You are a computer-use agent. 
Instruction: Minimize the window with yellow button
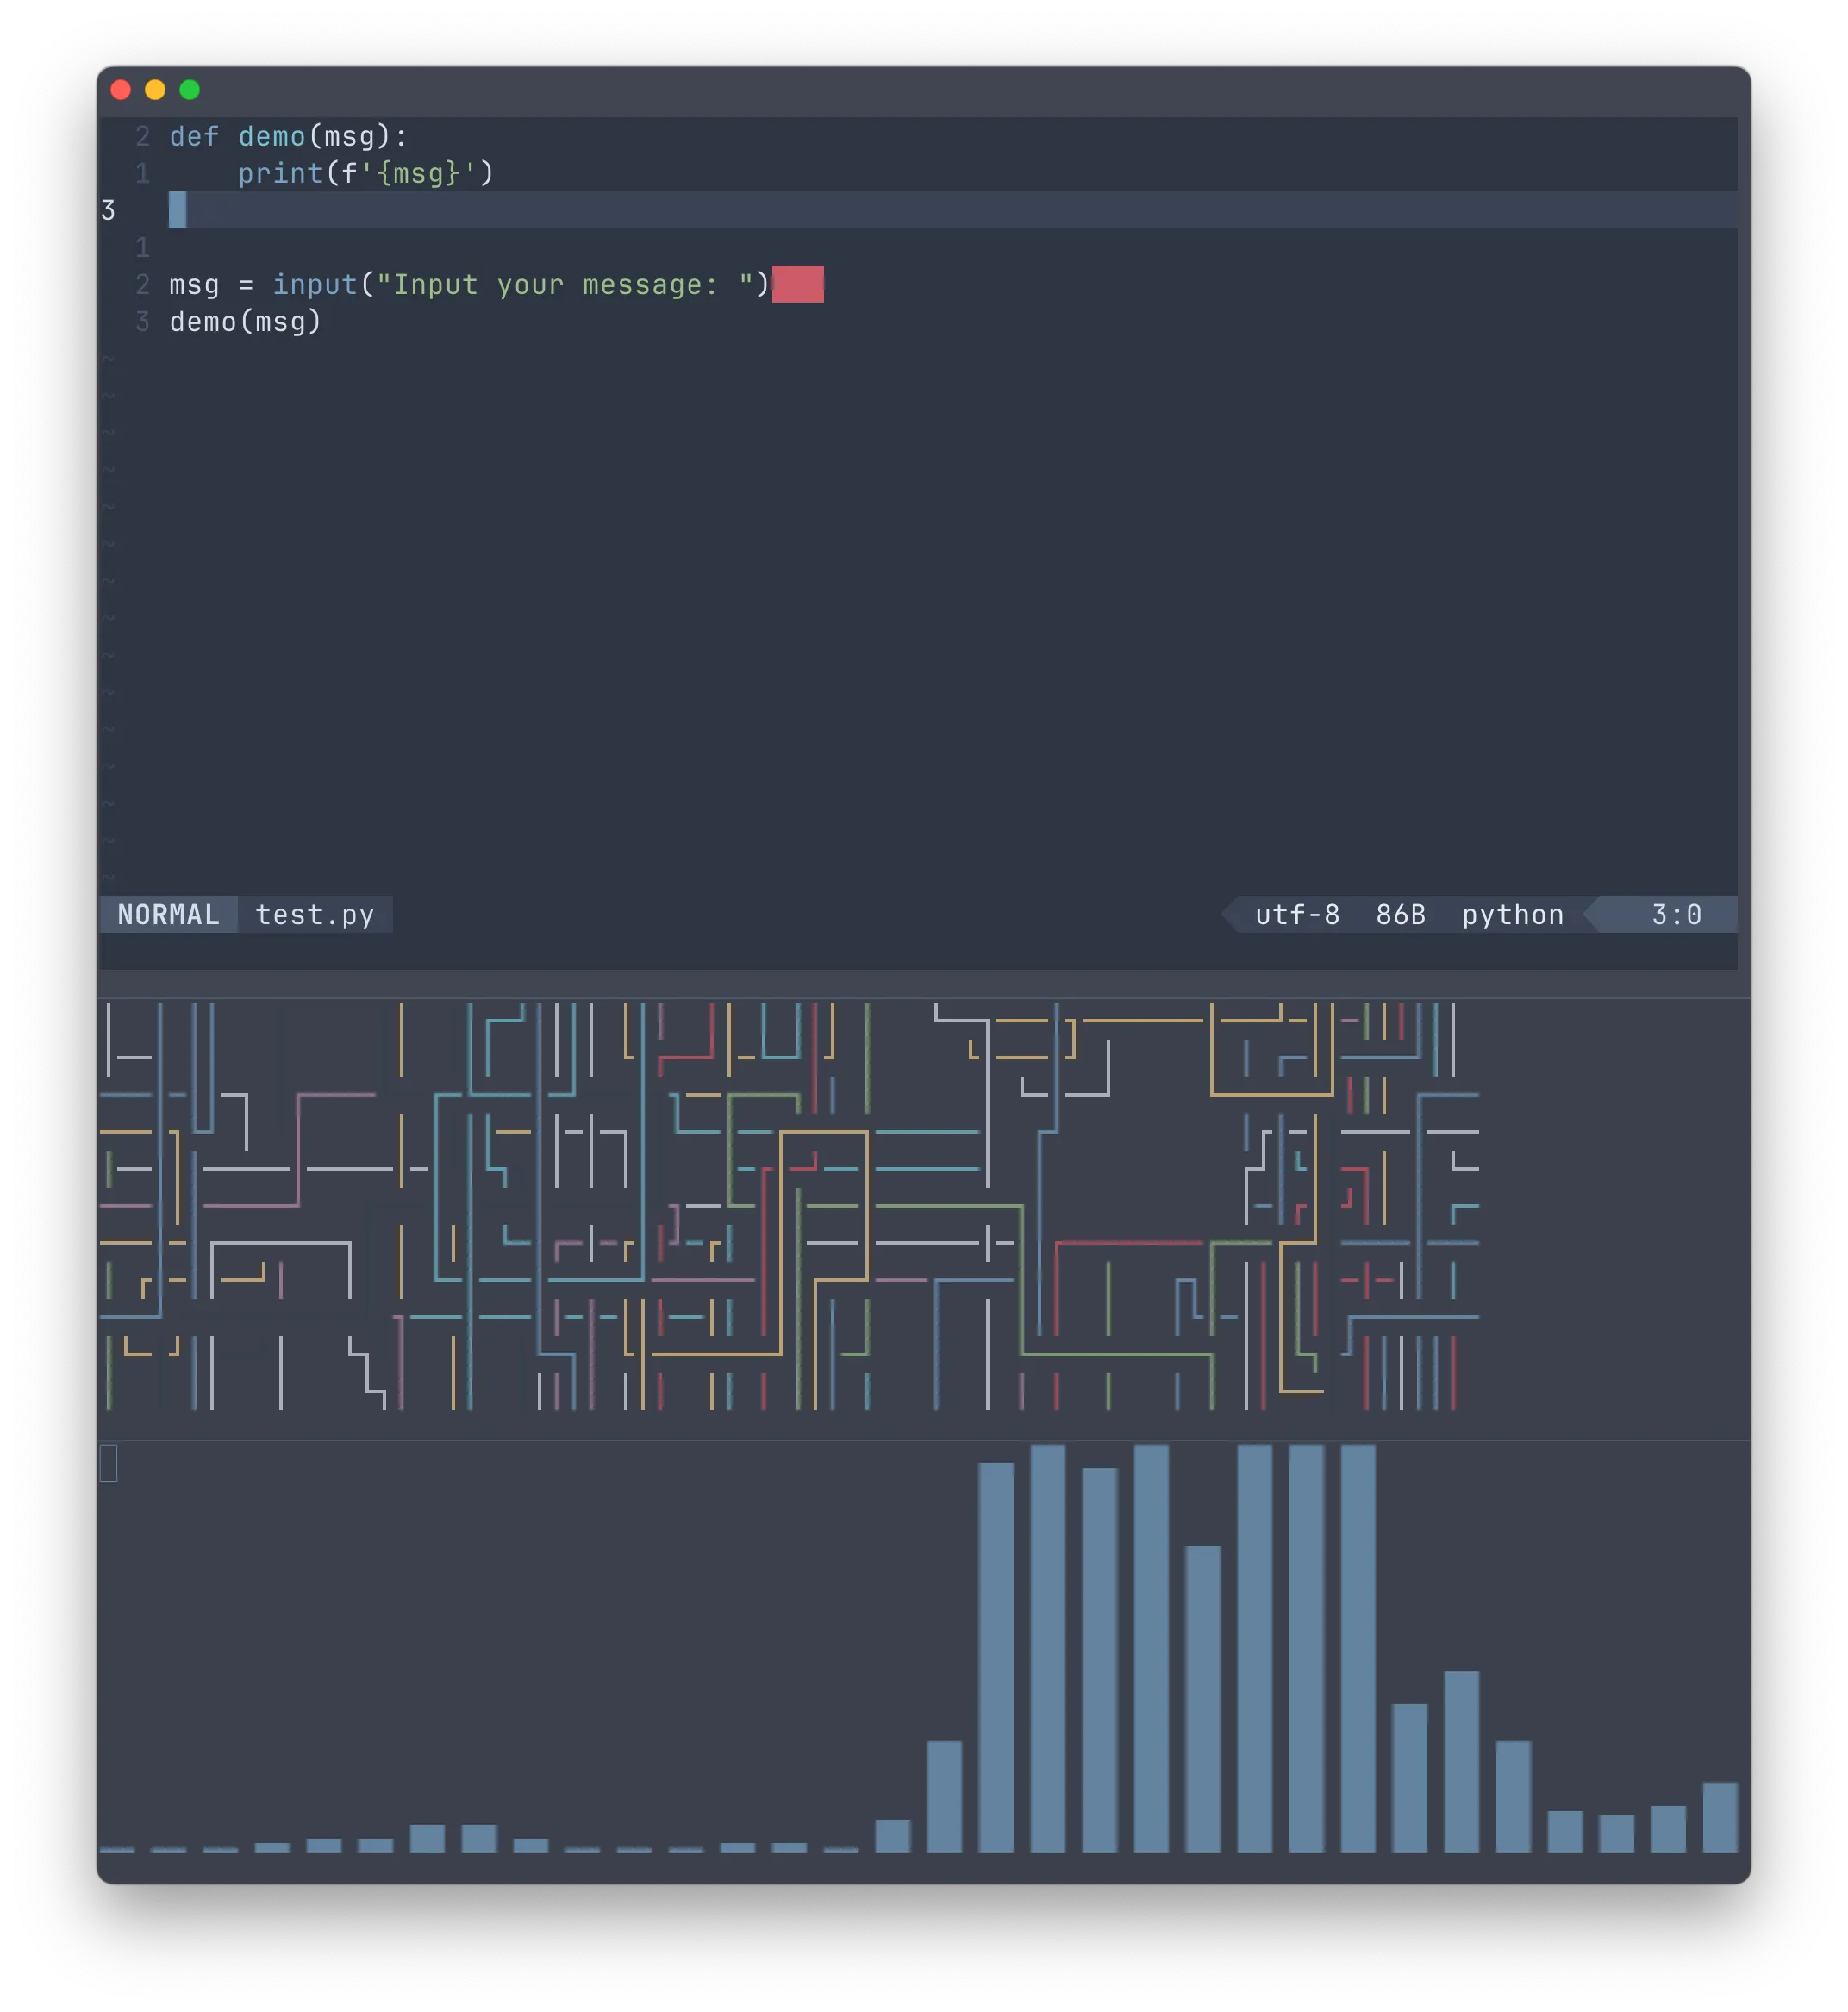[x=155, y=90]
